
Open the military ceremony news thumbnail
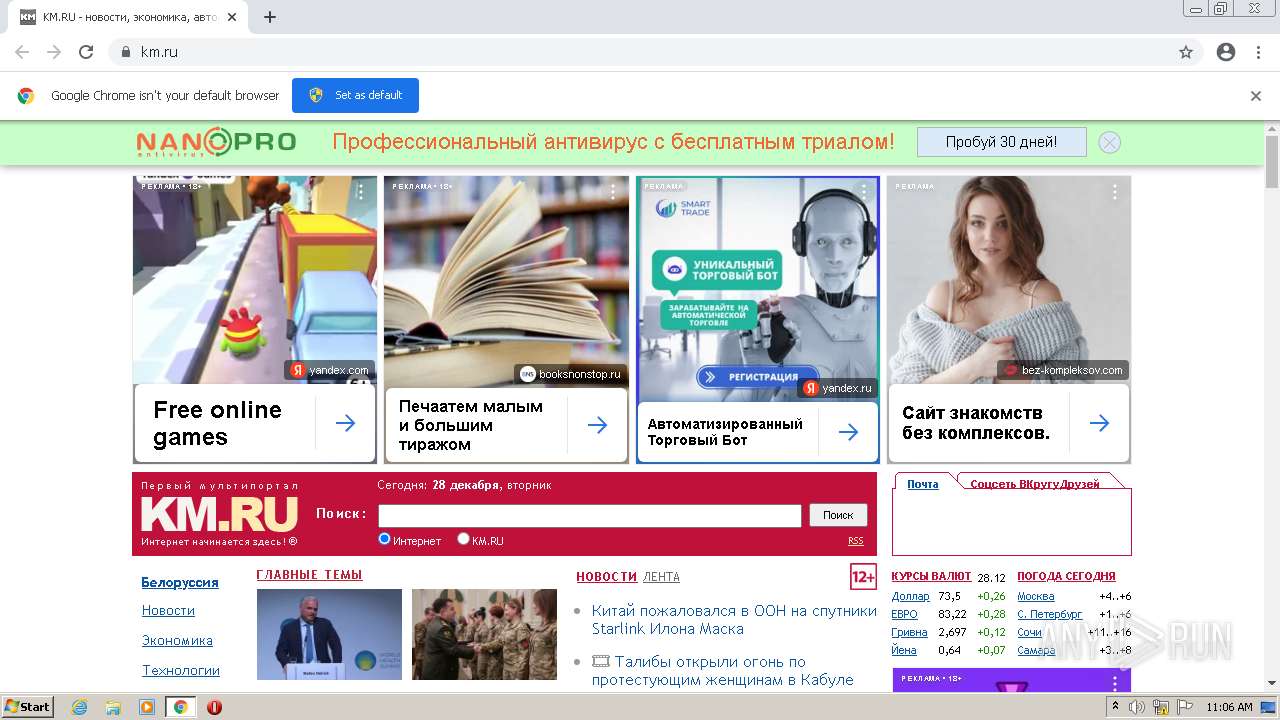[484, 634]
